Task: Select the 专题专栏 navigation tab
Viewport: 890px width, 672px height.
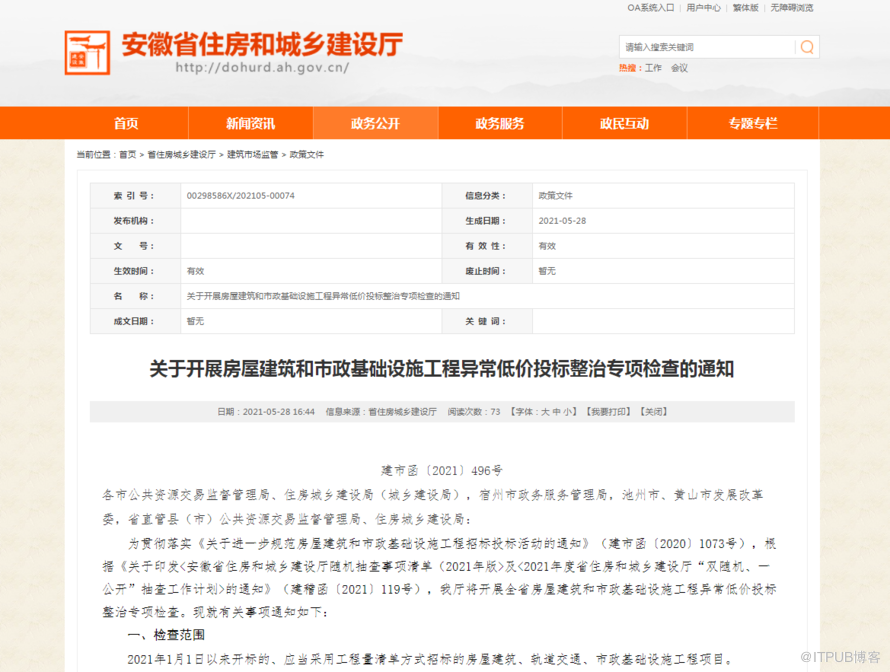Action: pos(752,123)
